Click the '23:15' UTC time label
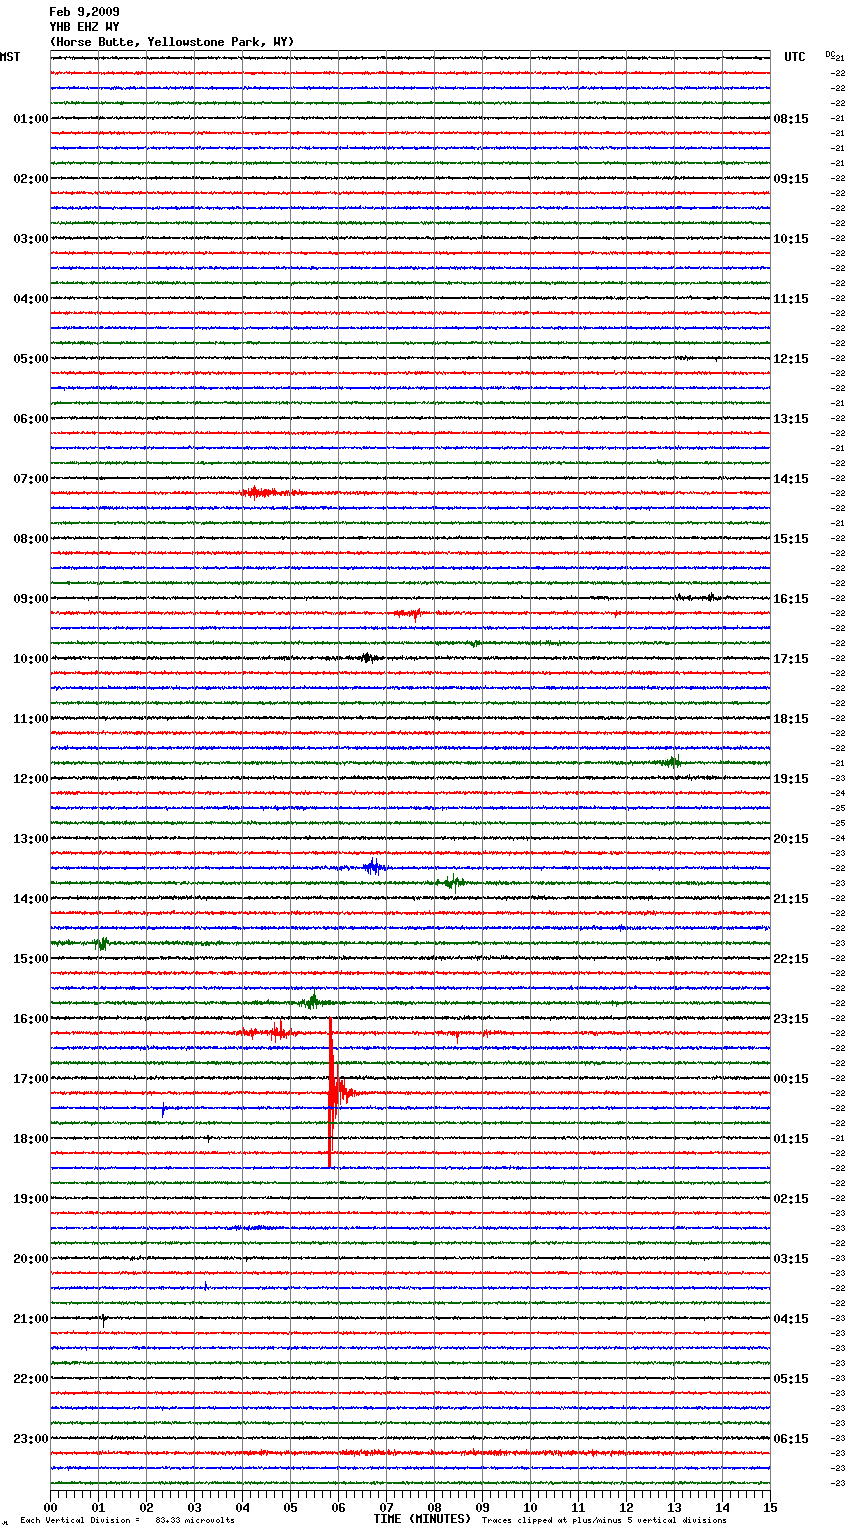 pos(791,1019)
